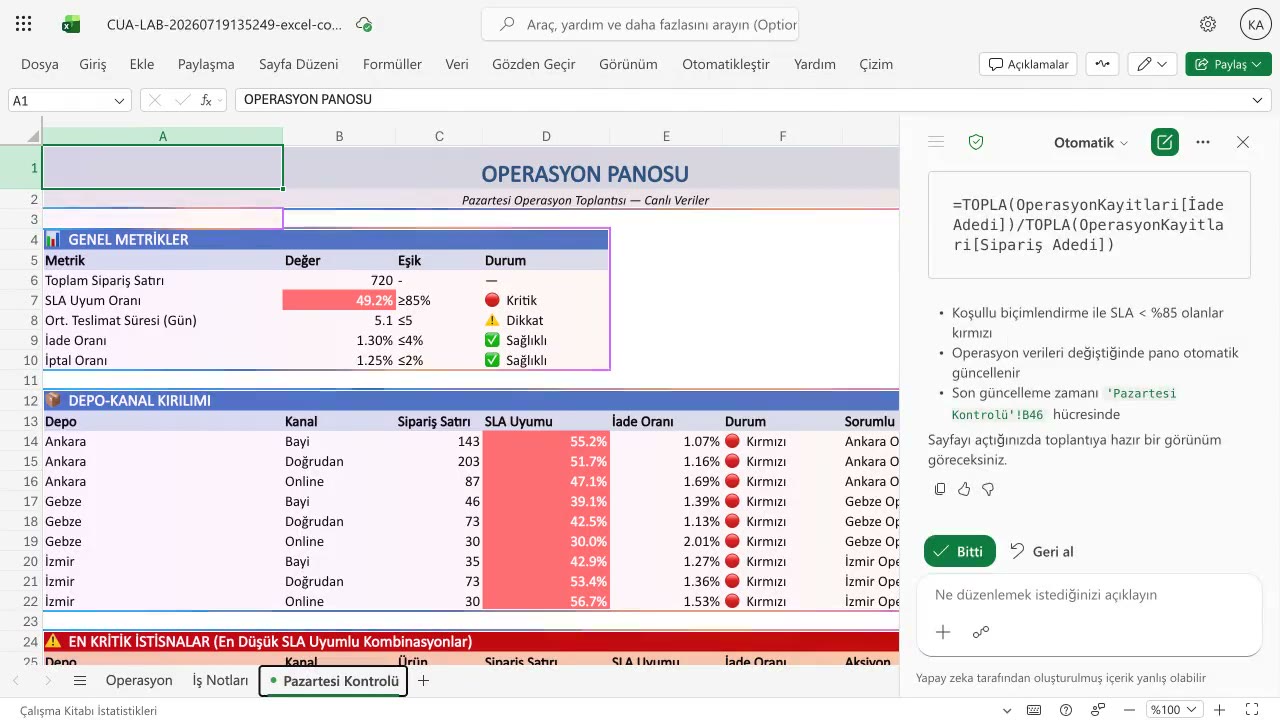This screenshot has width=1280, height=720.
Task: Open the Dosya menu
Action: 40,64
